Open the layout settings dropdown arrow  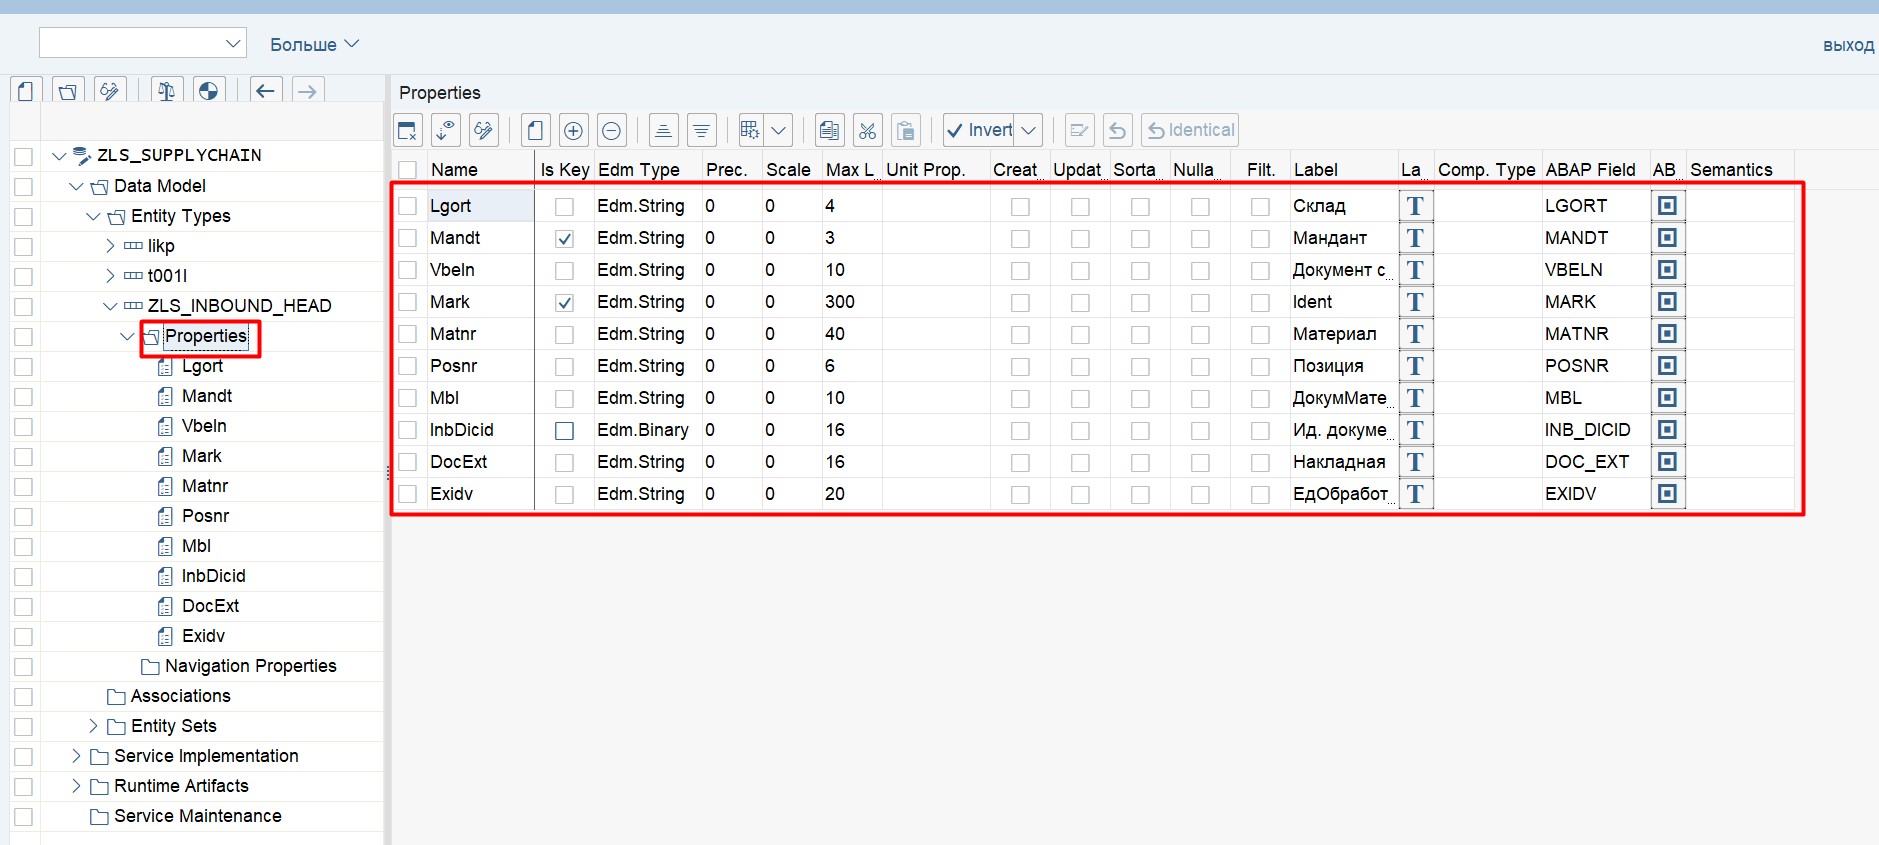click(779, 130)
